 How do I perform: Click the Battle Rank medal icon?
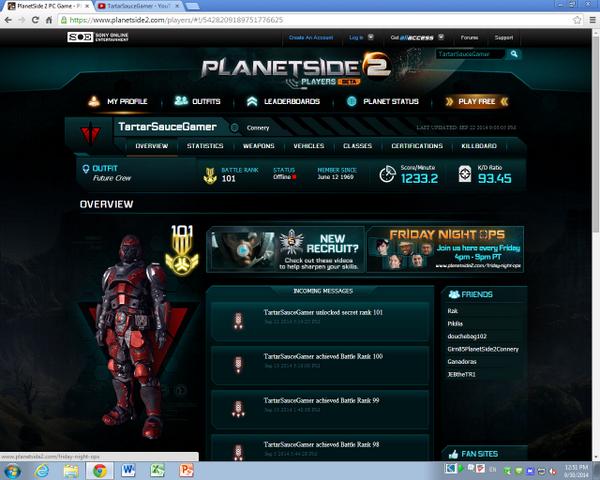[x=210, y=176]
